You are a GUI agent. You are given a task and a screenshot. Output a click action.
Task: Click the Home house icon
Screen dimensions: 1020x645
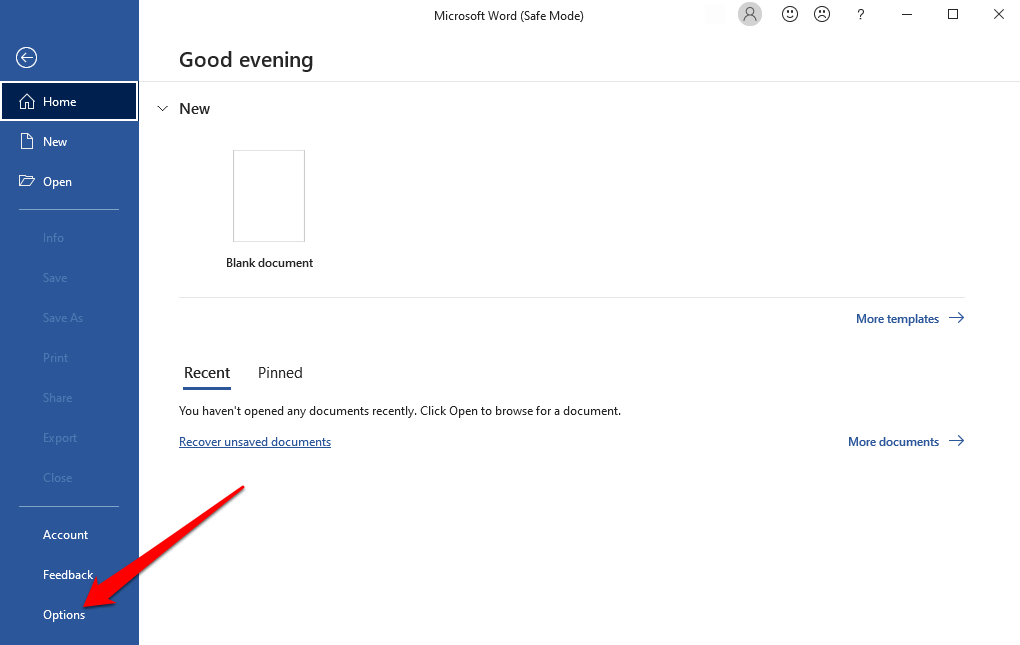click(x=27, y=102)
